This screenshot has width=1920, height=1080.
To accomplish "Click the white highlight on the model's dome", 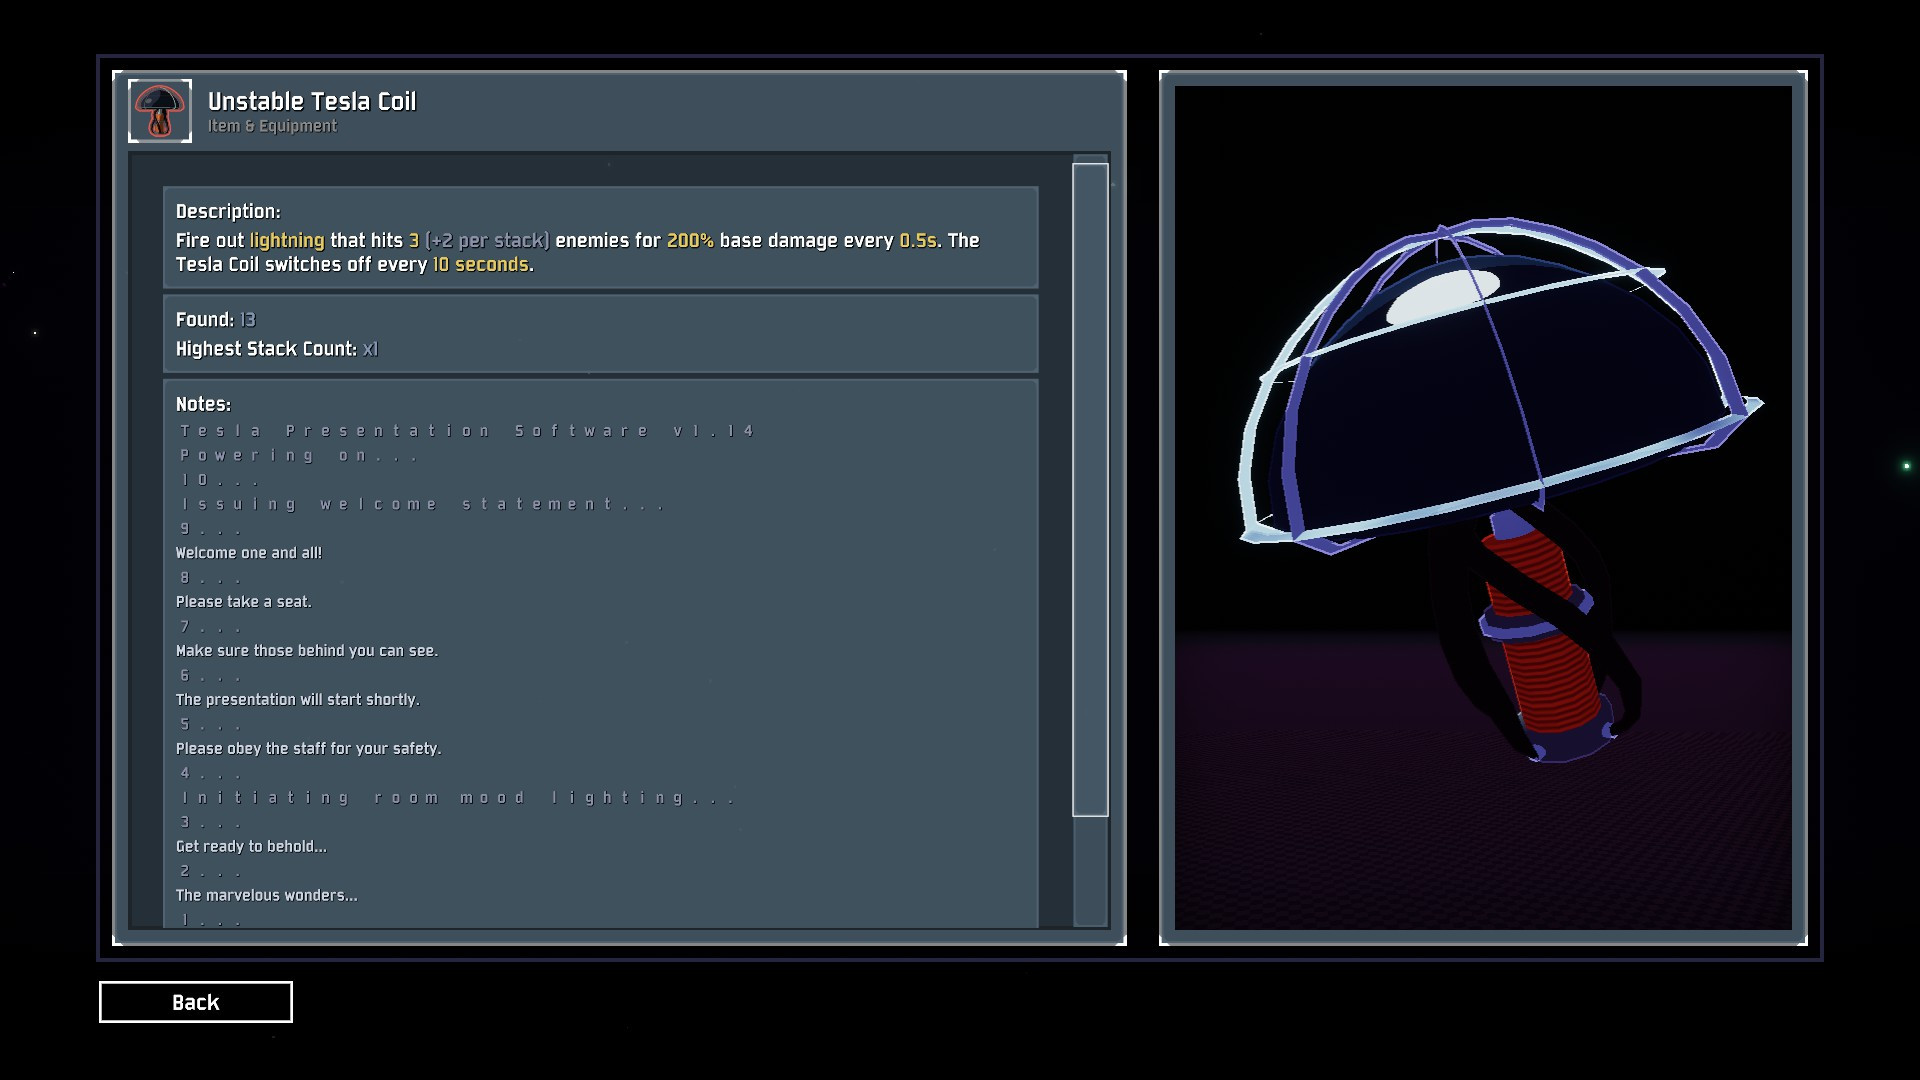I will [1442, 296].
